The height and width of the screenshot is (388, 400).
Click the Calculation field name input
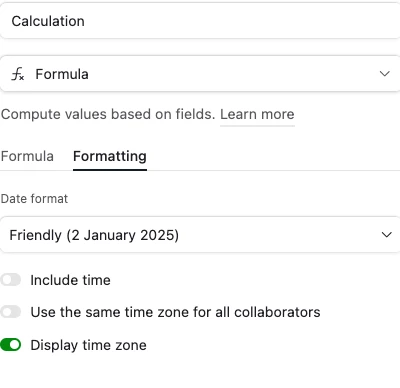coord(200,21)
